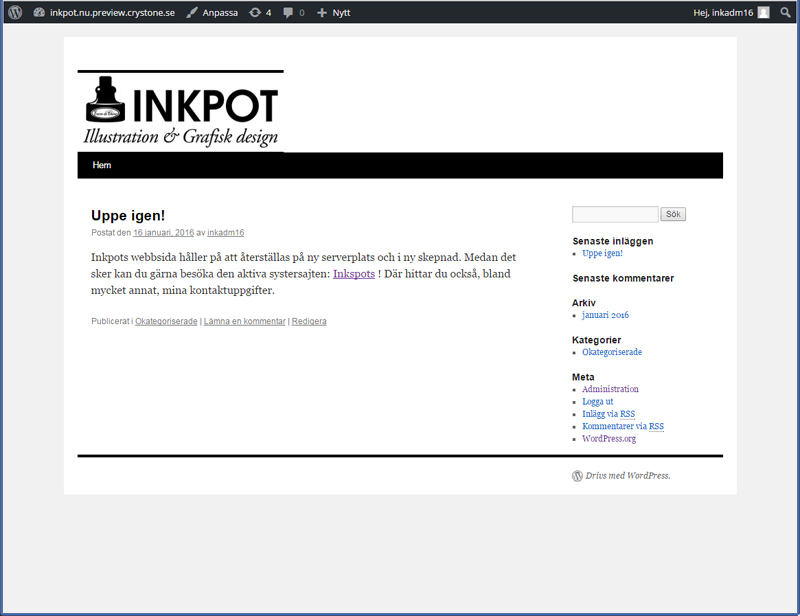Open the post title Uppe igen!
Viewport: 800px width, 616px height.
tap(128, 215)
